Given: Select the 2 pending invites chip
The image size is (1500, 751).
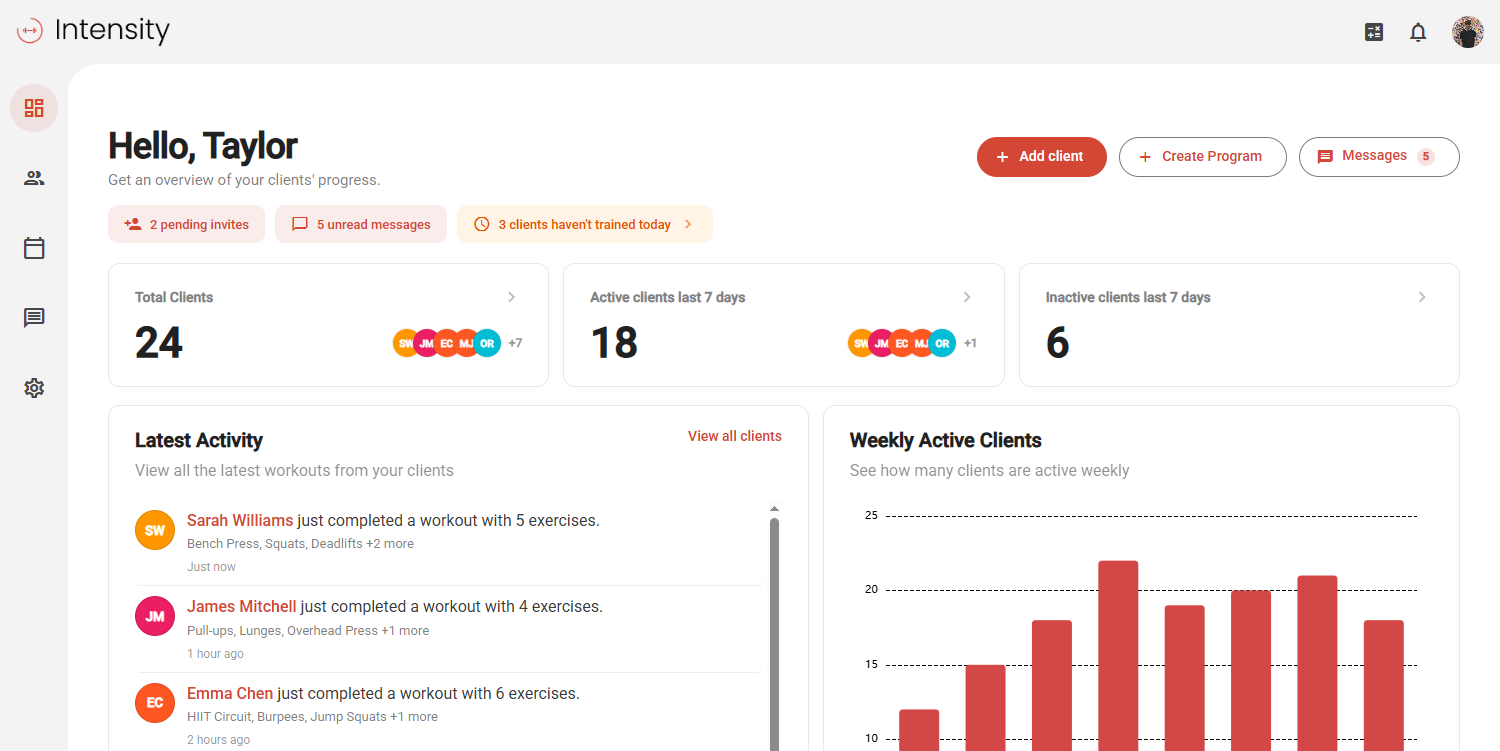Looking at the screenshot, I should 186,224.
